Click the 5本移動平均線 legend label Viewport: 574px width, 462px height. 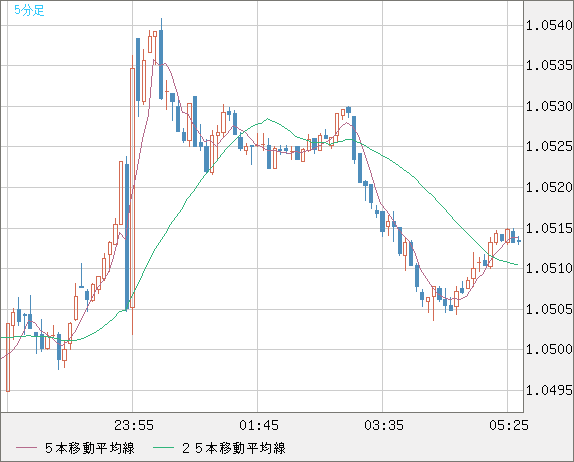coord(90,448)
